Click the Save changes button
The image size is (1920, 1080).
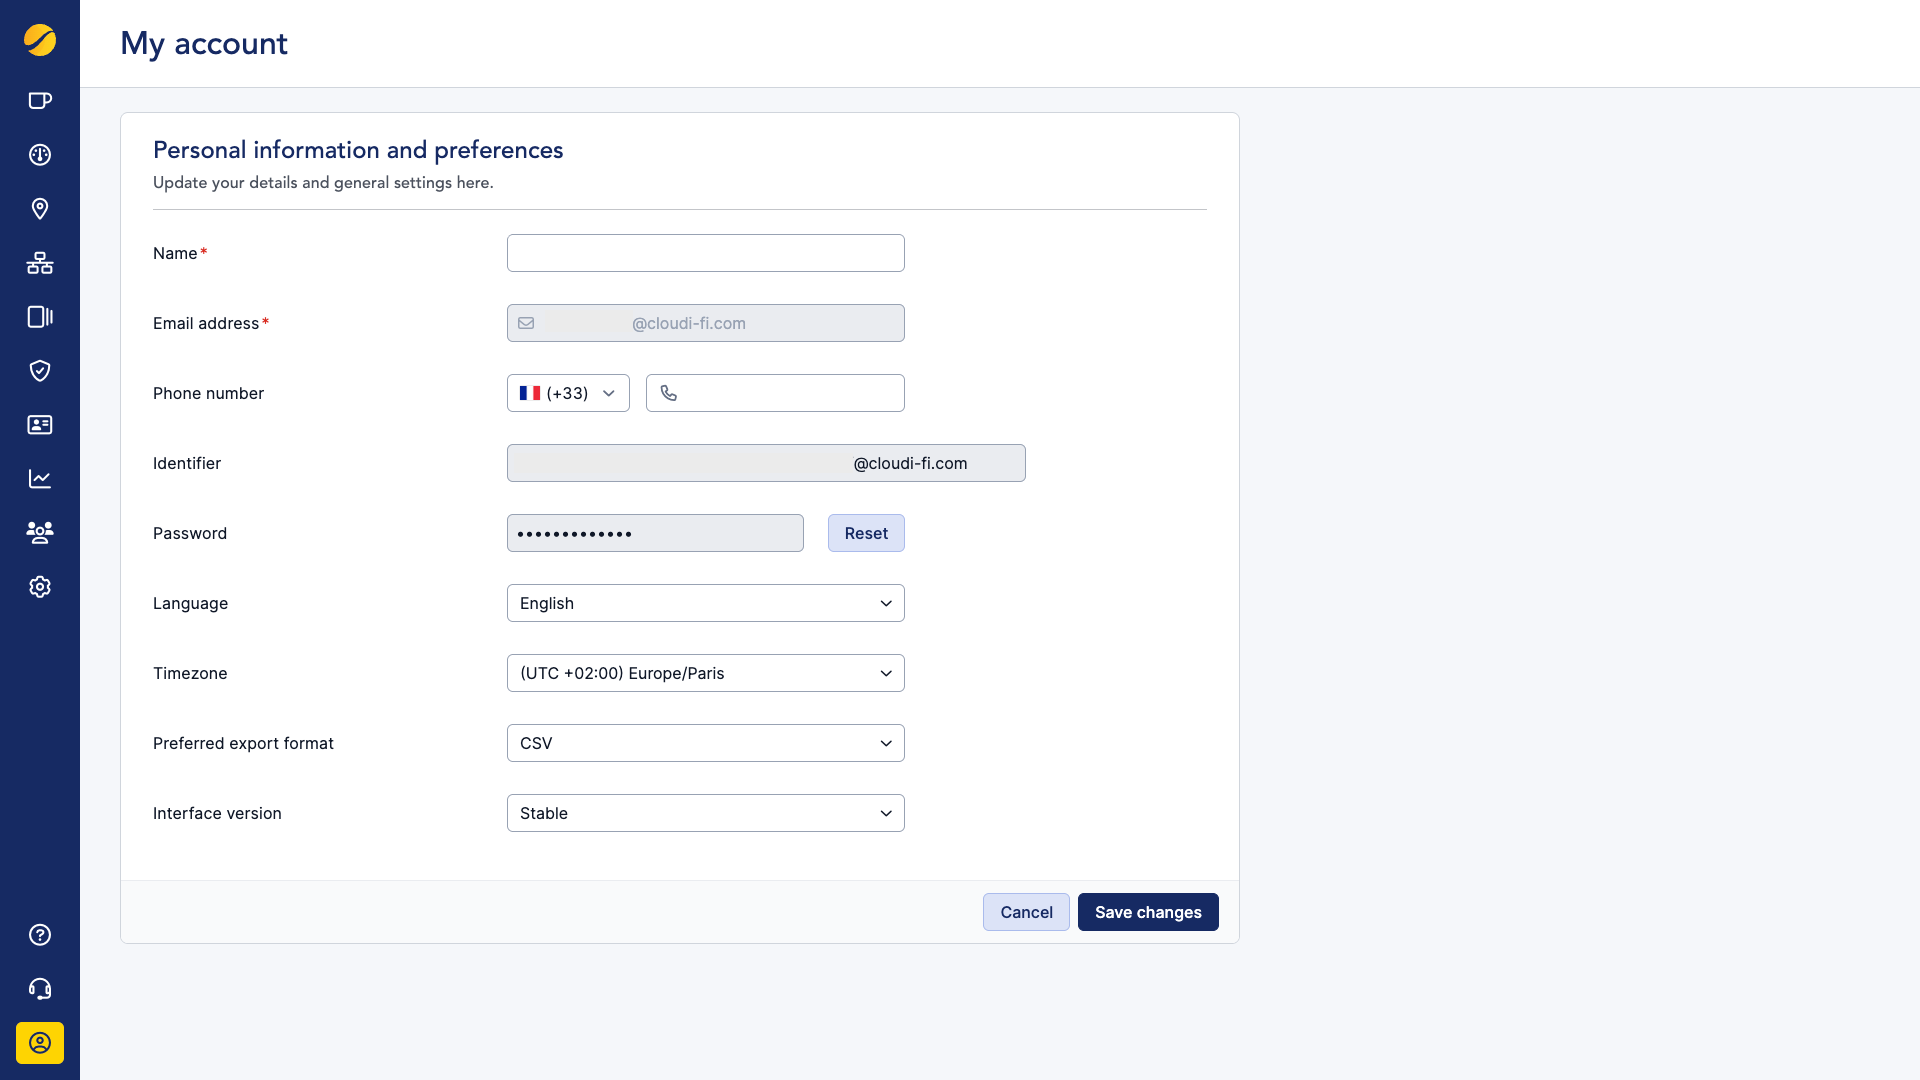coord(1148,912)
